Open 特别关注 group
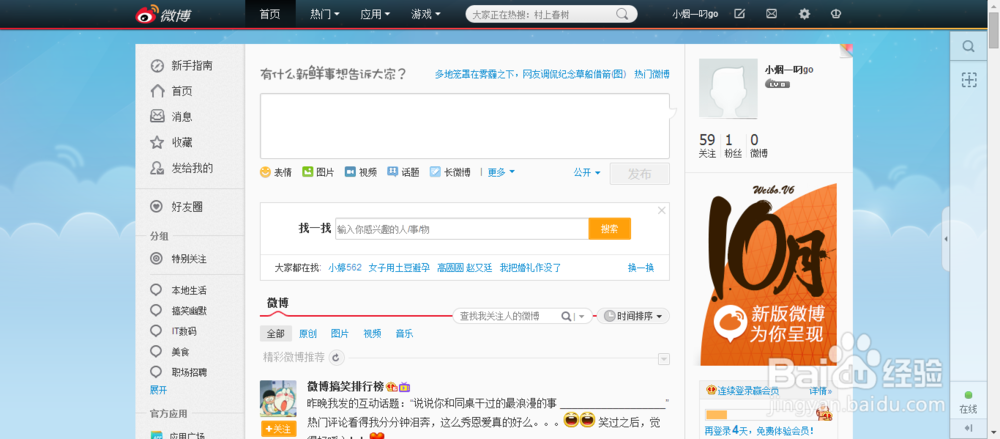The image size is (1000, 439). [178, 259]
